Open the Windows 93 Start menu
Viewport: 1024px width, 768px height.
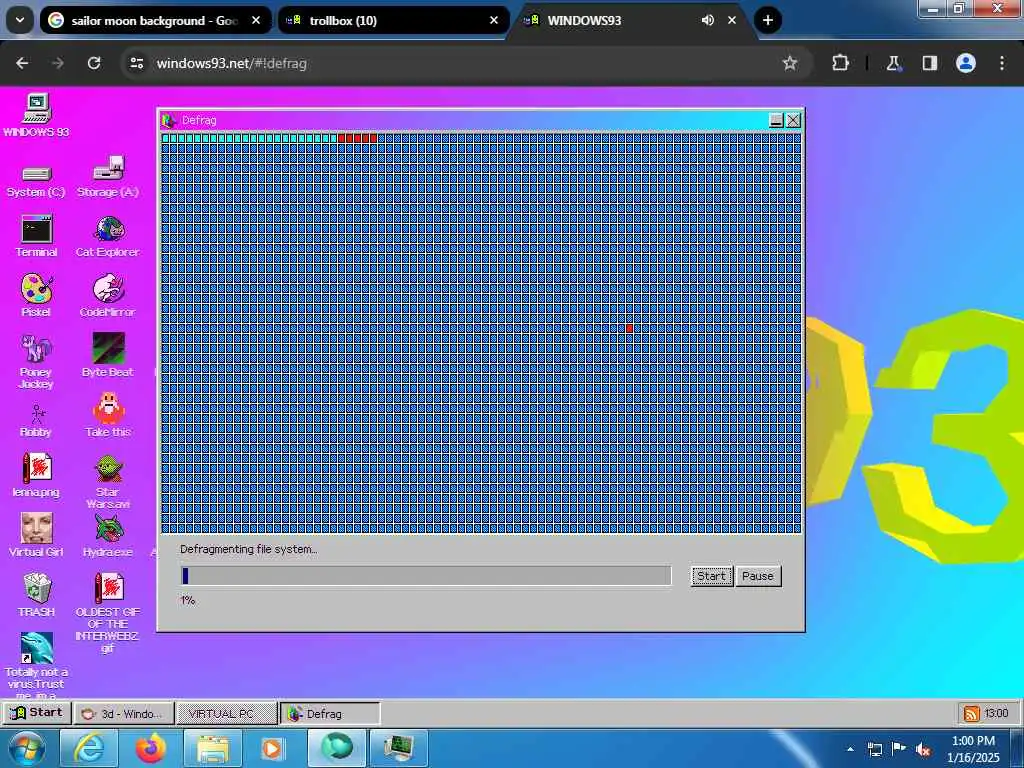tap(36, 713)
